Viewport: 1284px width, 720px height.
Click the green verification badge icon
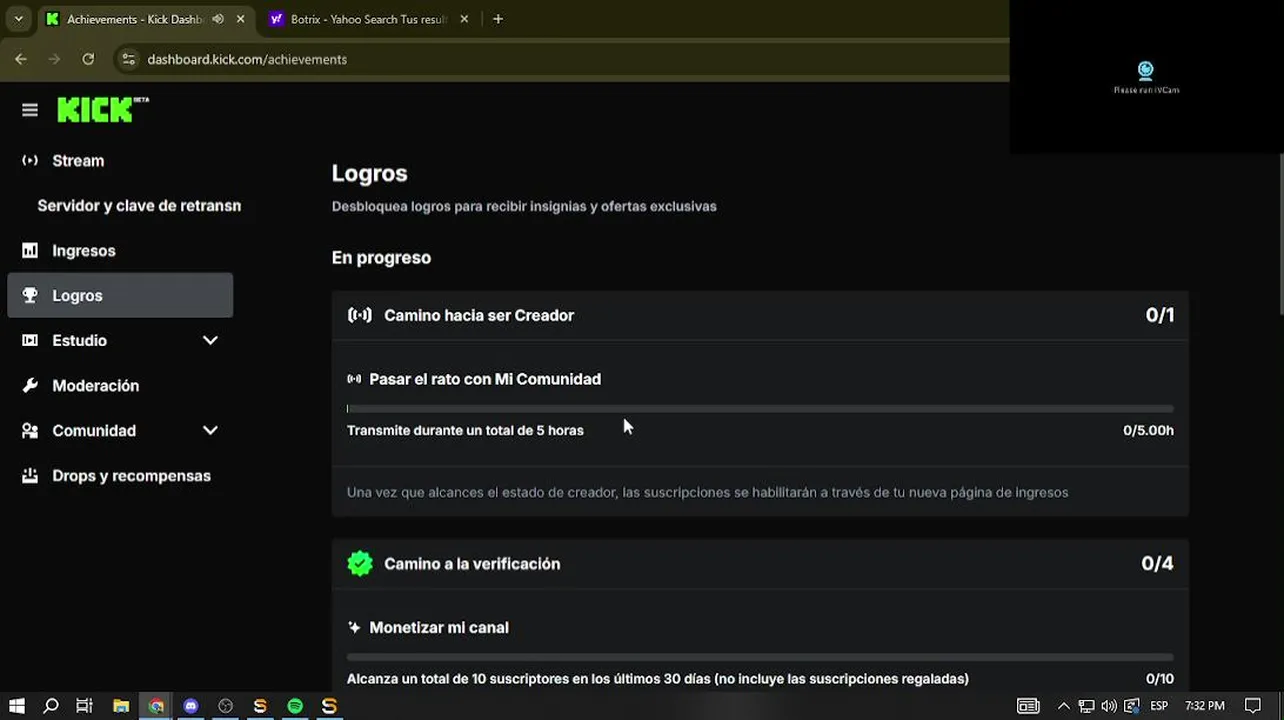coord(360,564)
